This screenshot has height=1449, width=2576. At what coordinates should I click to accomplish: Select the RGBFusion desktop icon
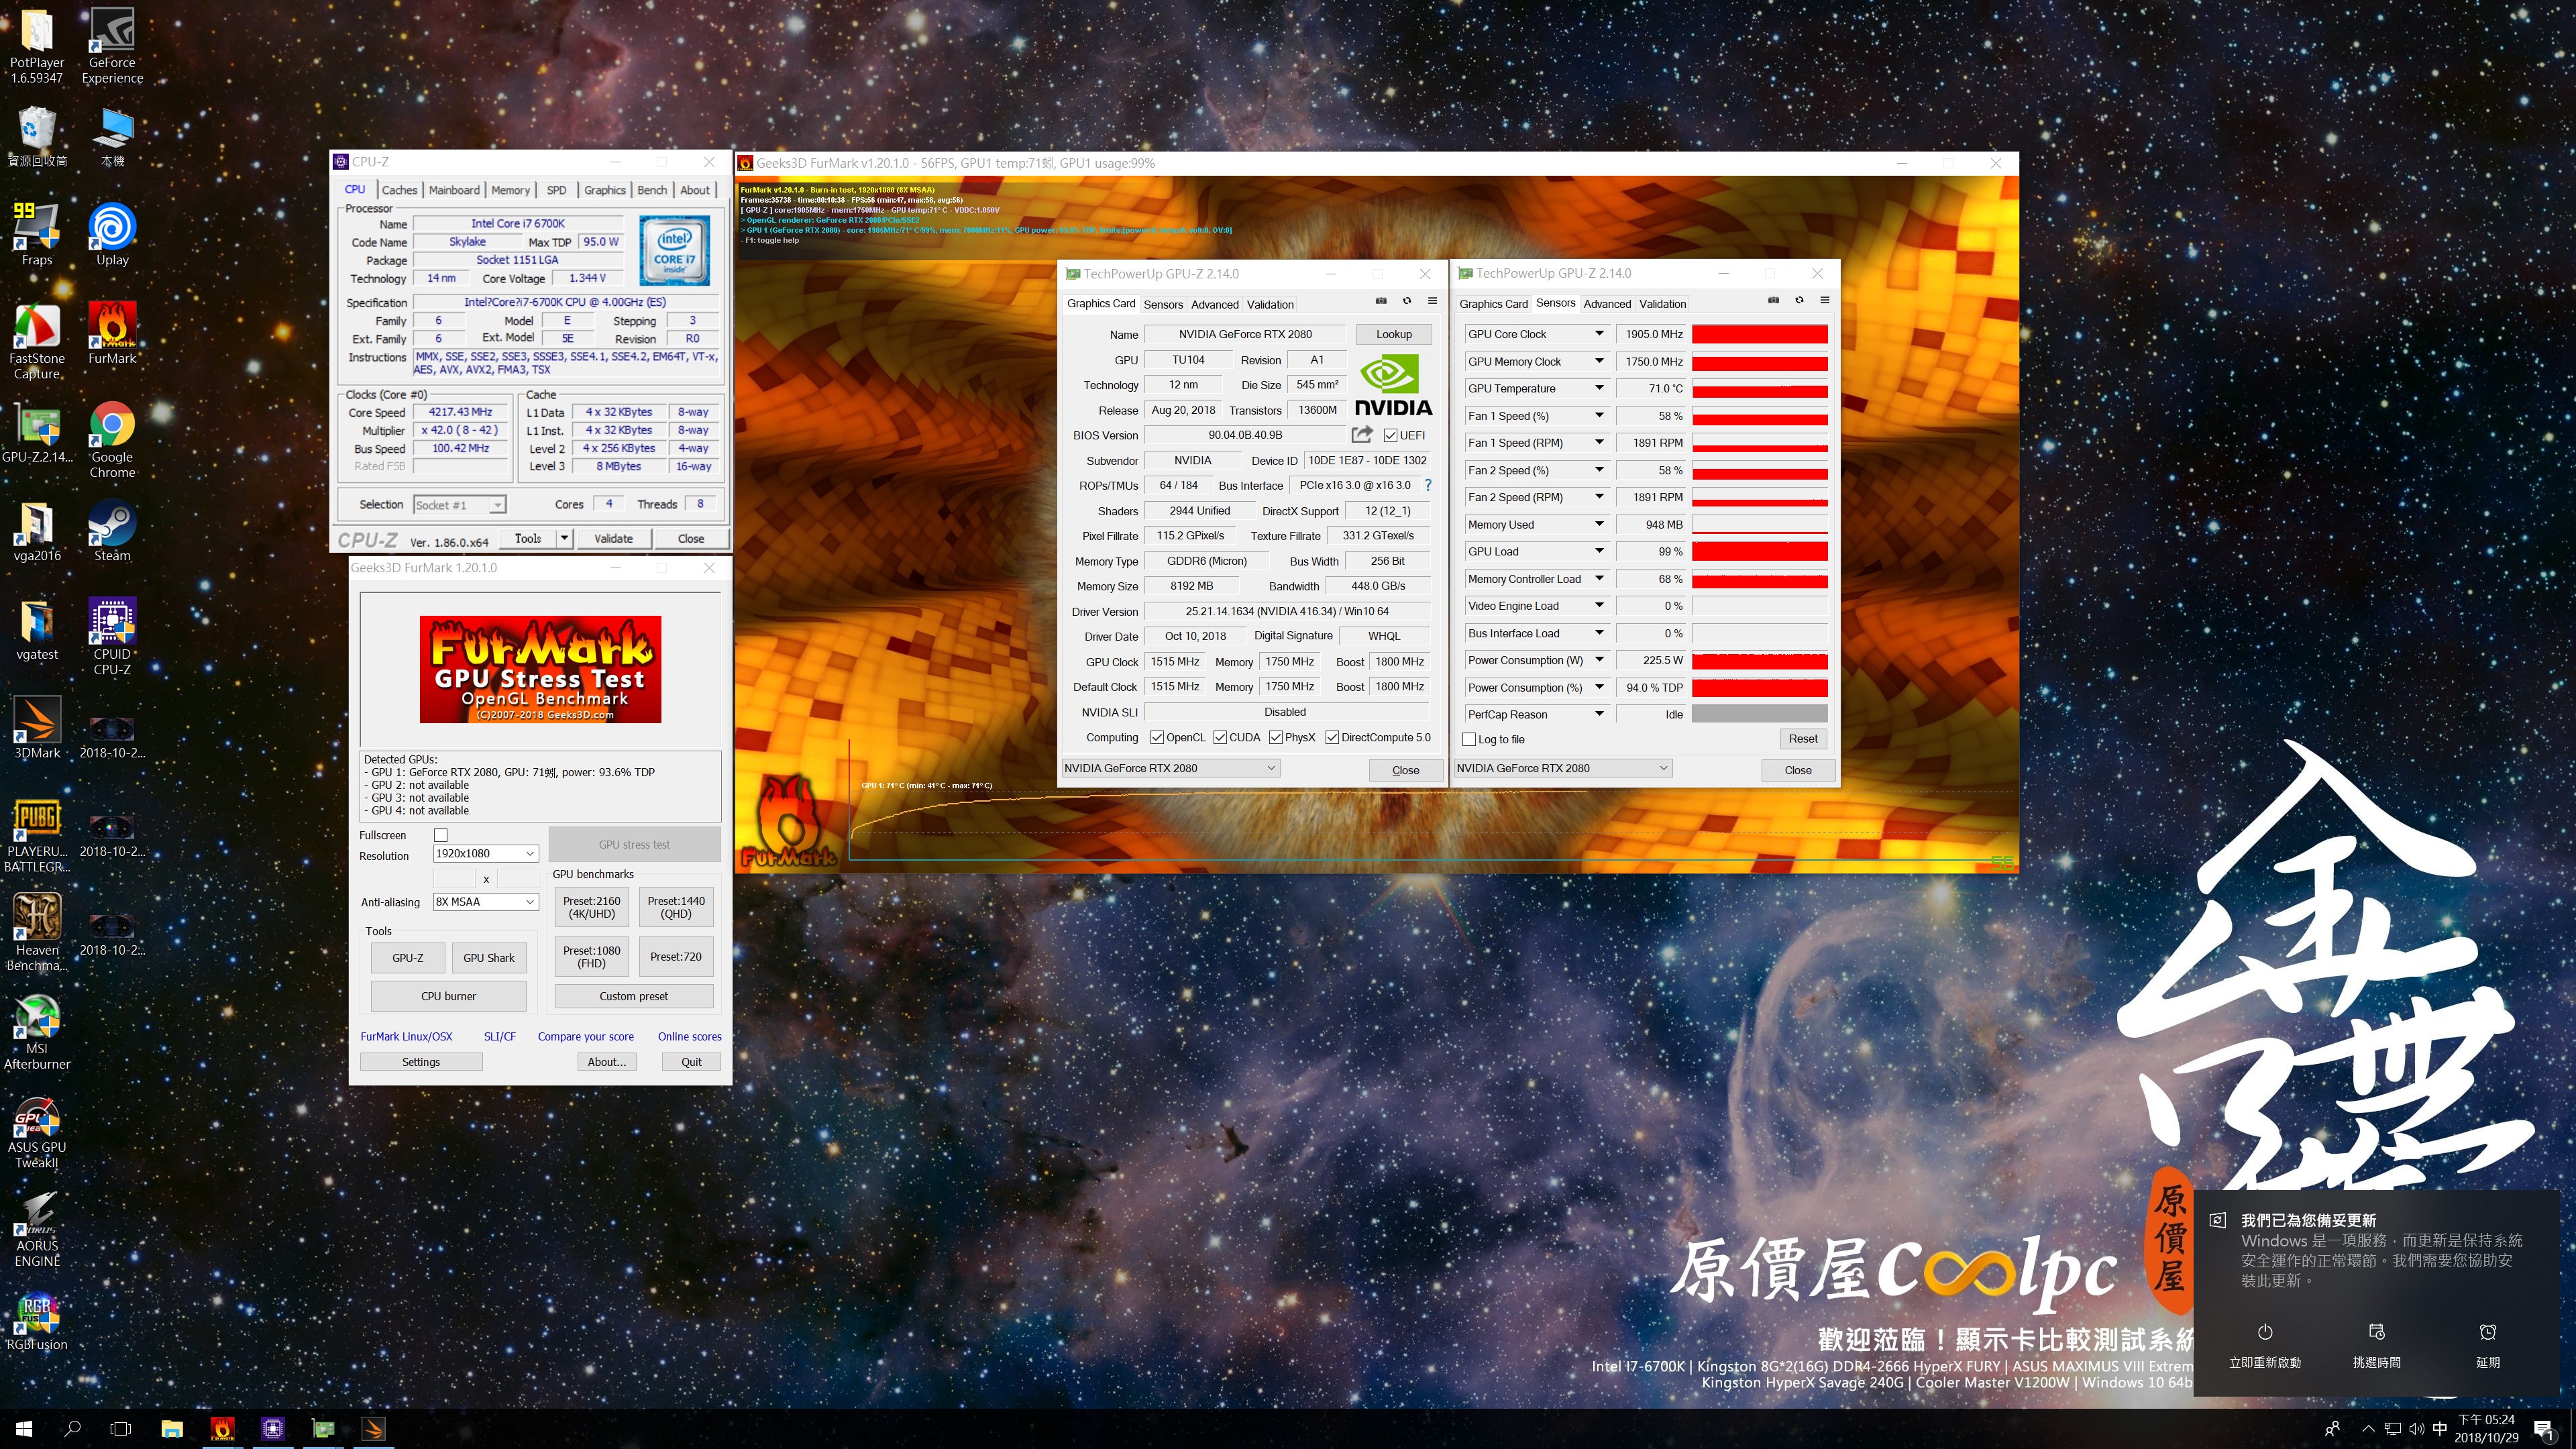[x=37, y=1320]
